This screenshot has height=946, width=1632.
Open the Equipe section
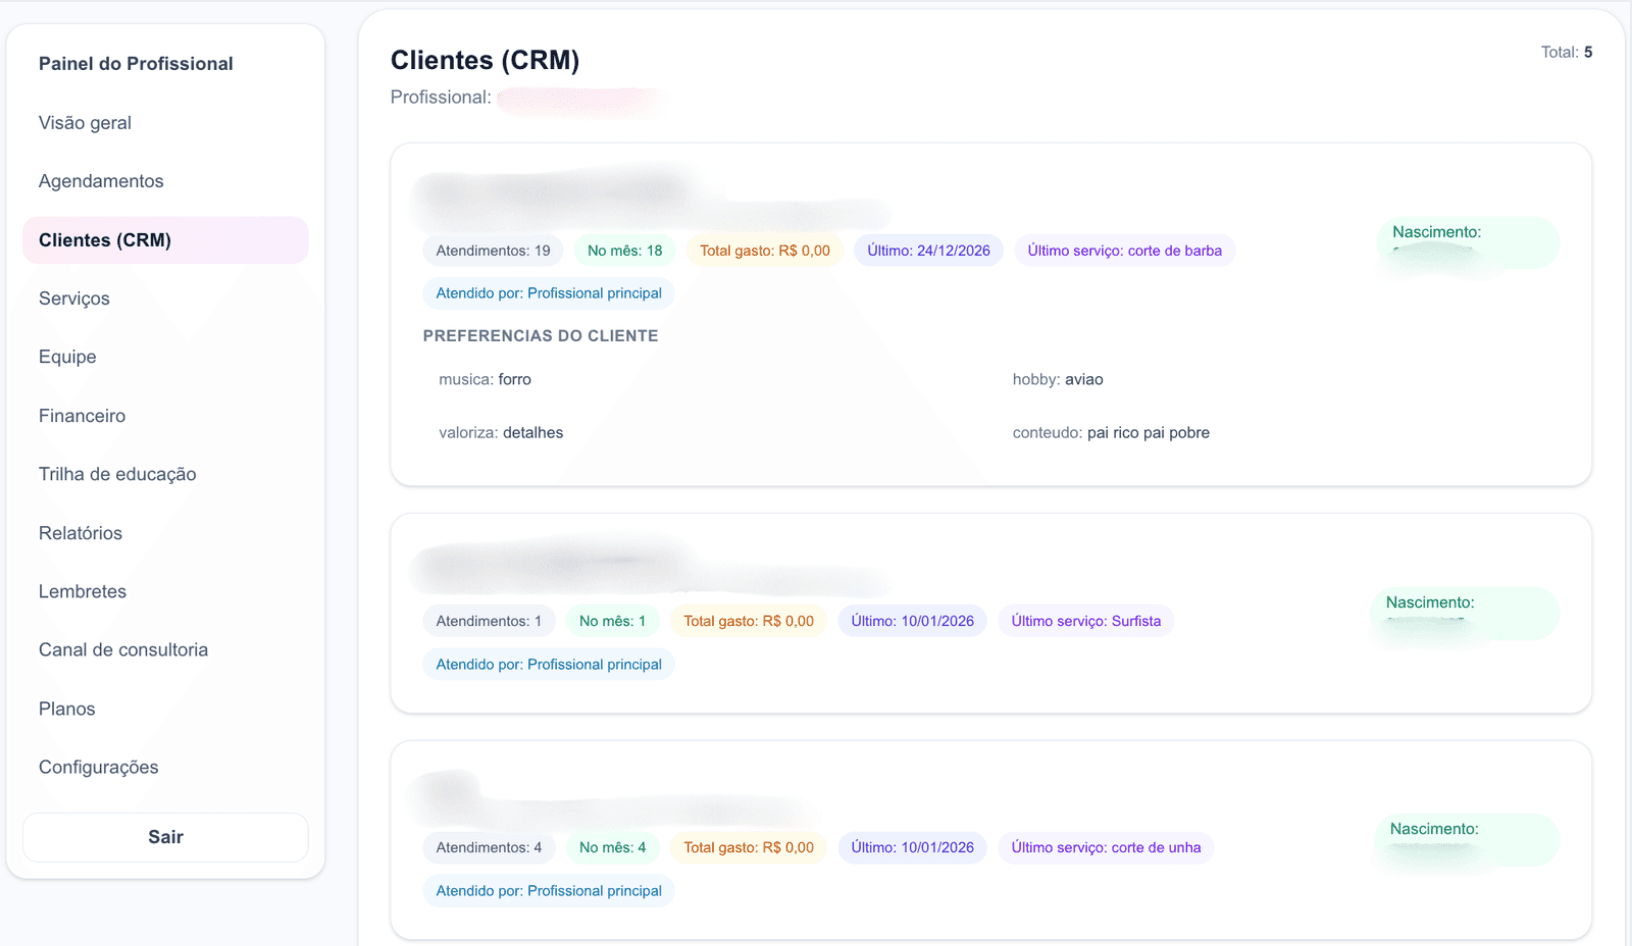[x=67, y=356]
